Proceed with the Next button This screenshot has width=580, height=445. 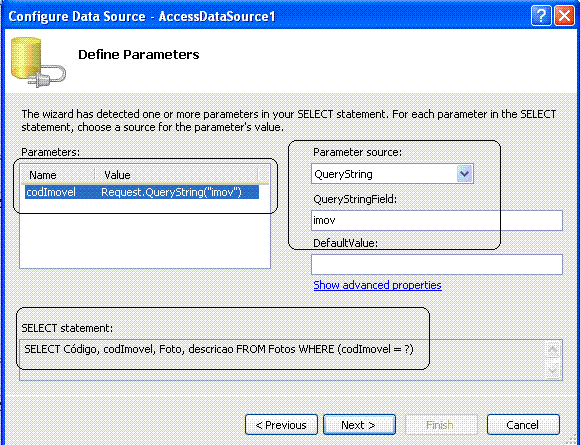(x=359, y=425)
